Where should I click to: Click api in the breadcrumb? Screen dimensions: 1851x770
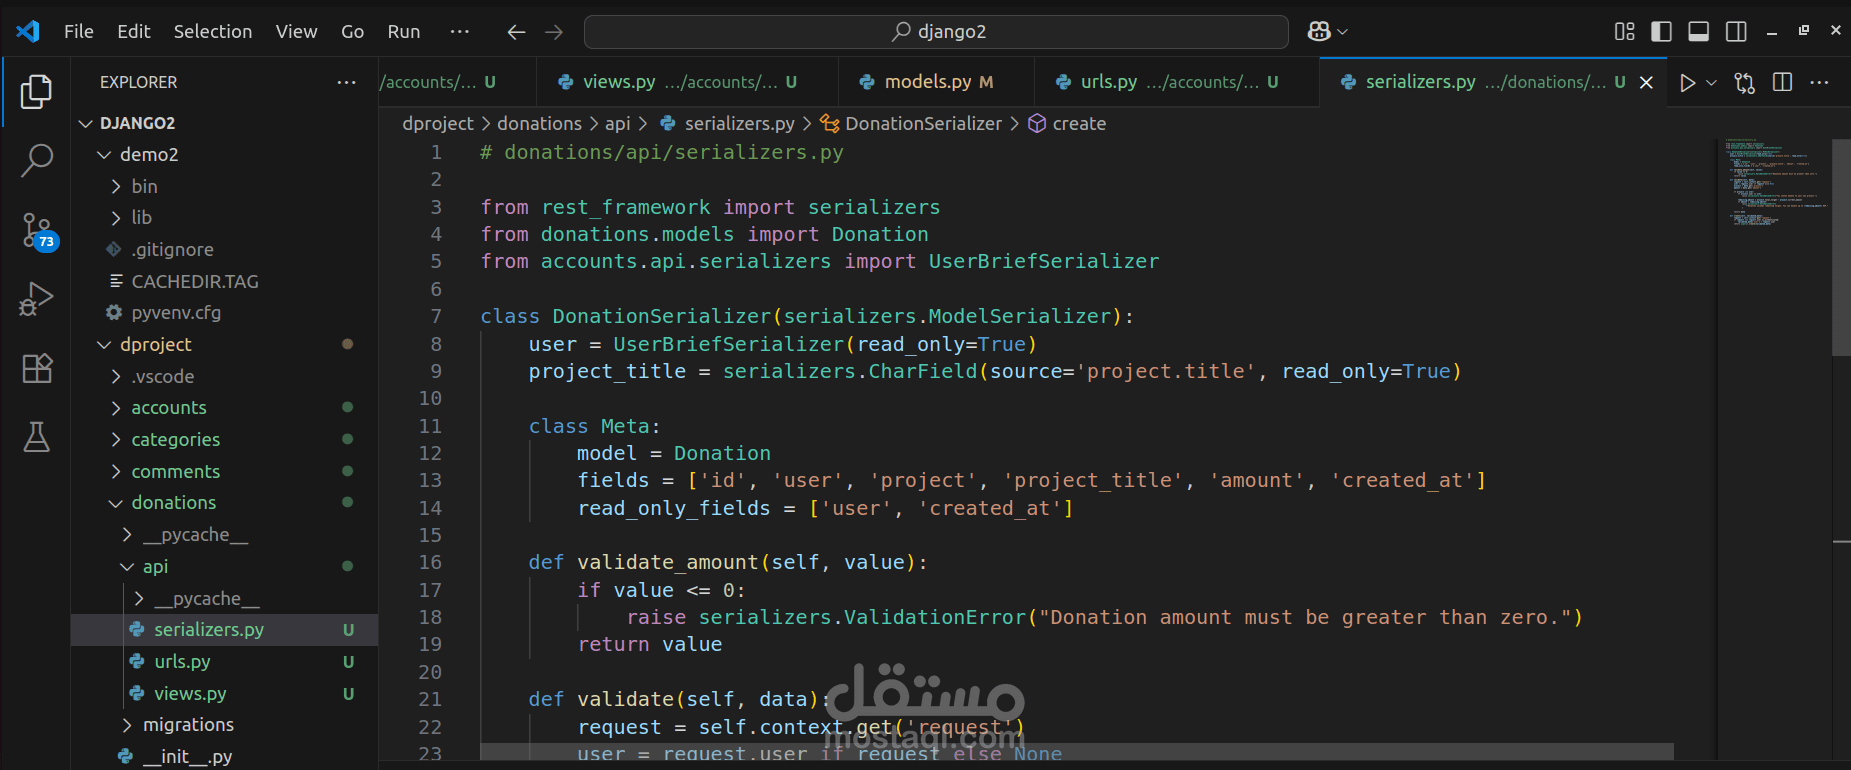[618, 124]
